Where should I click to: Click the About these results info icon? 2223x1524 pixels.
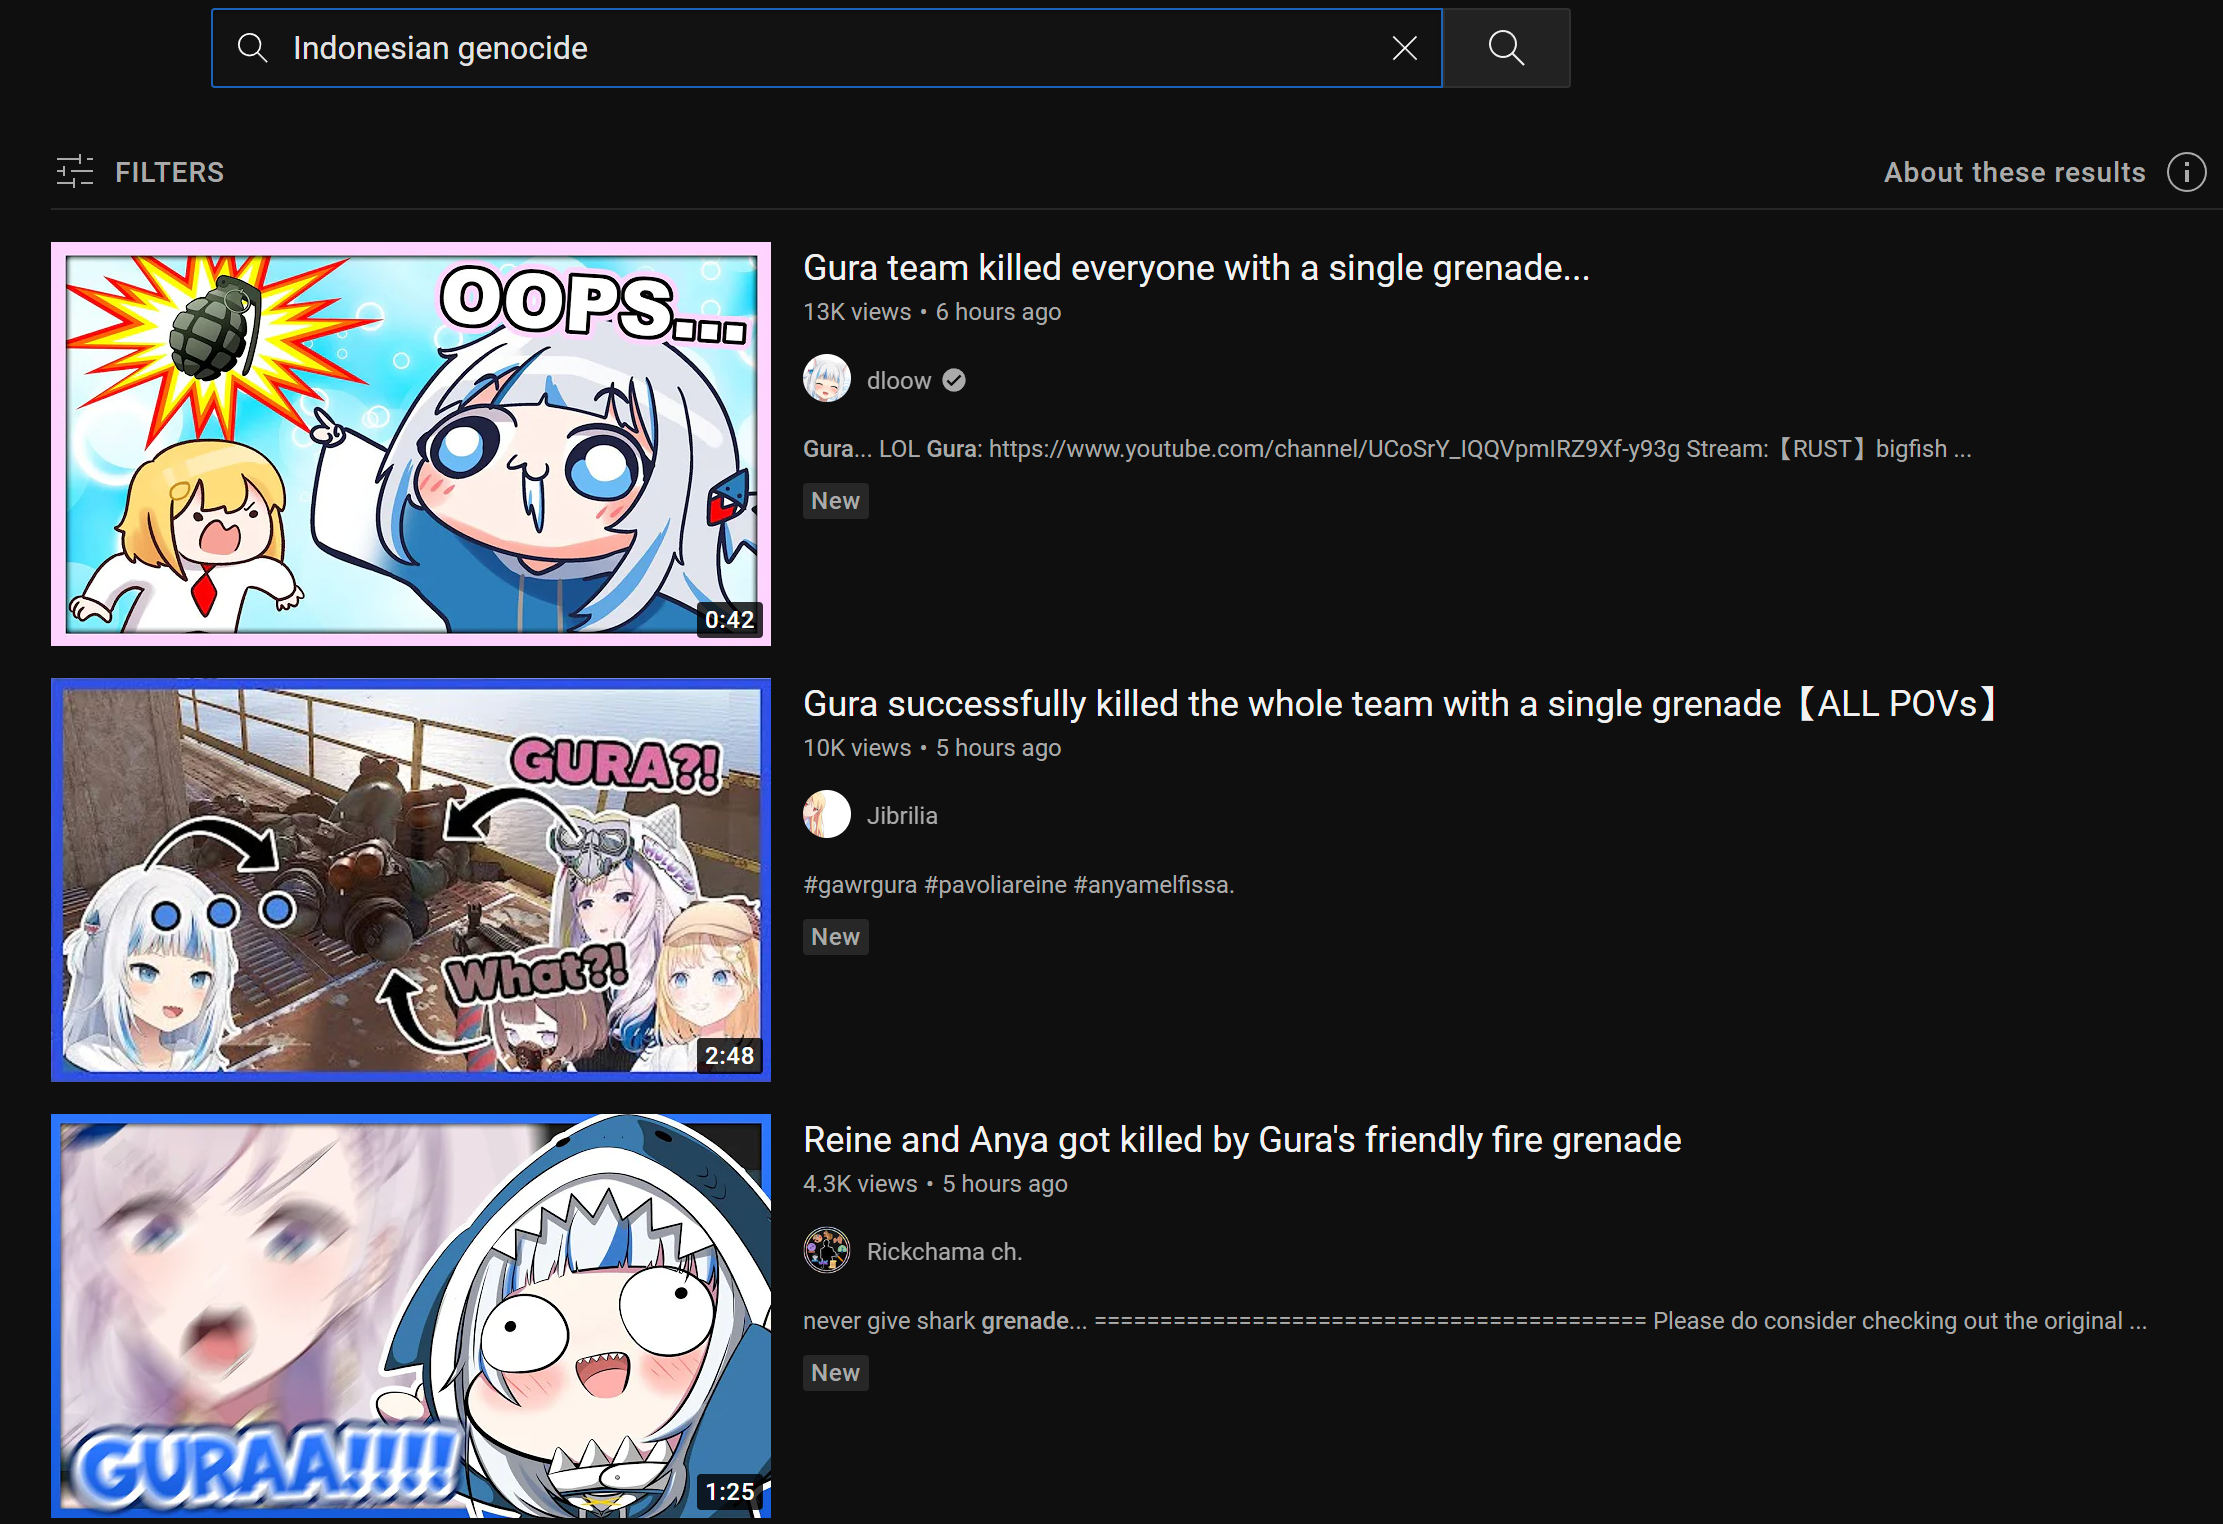2186,172
